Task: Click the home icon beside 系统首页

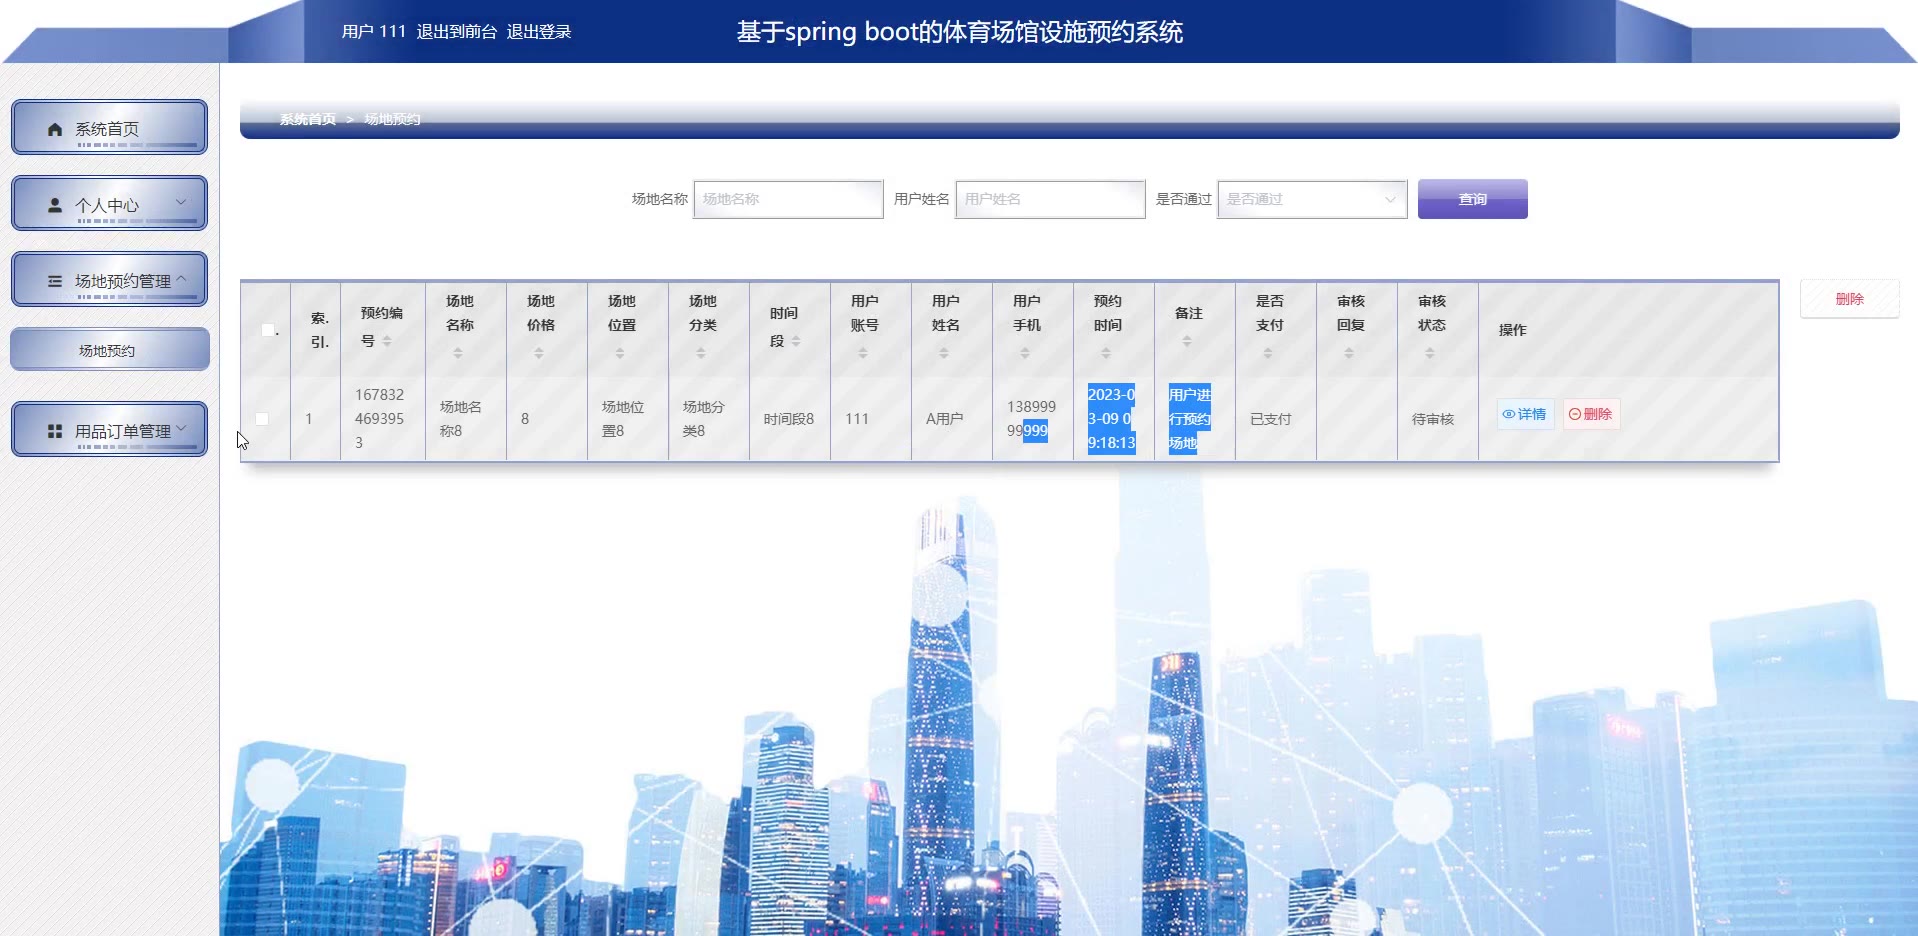Action: click(x=55, y=129)
